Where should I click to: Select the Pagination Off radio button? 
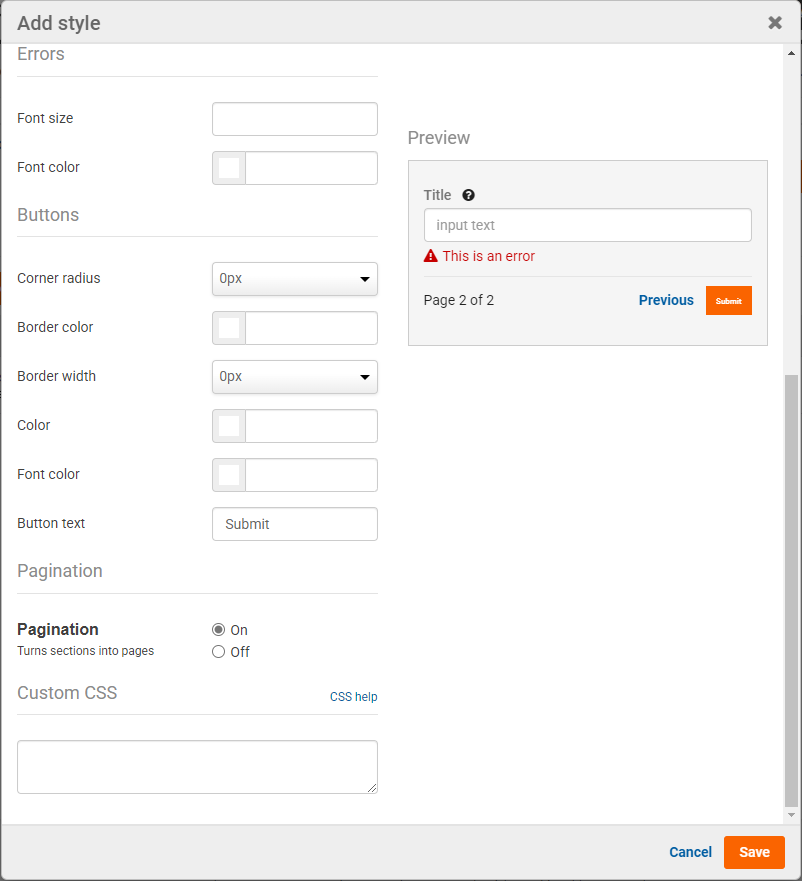(x=219, y=652)
